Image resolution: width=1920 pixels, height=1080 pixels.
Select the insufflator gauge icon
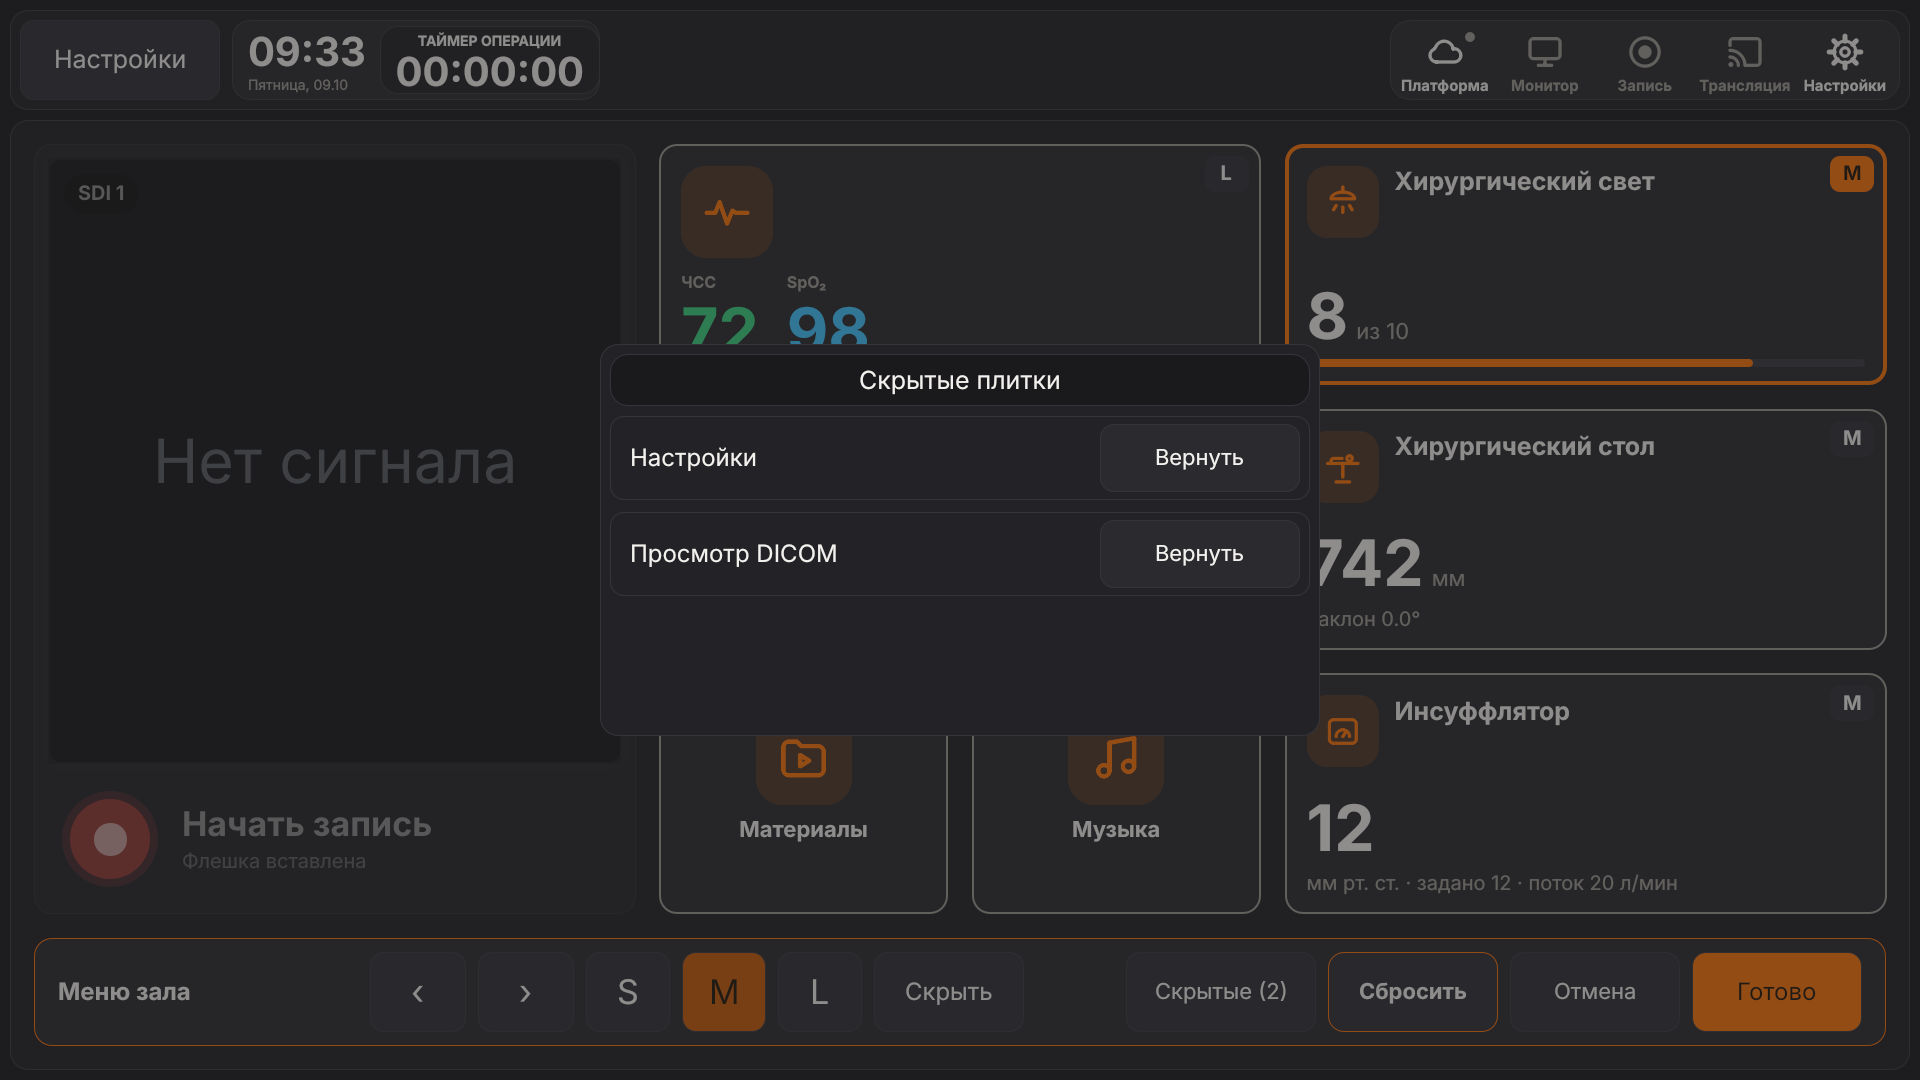coord(1343,731)
